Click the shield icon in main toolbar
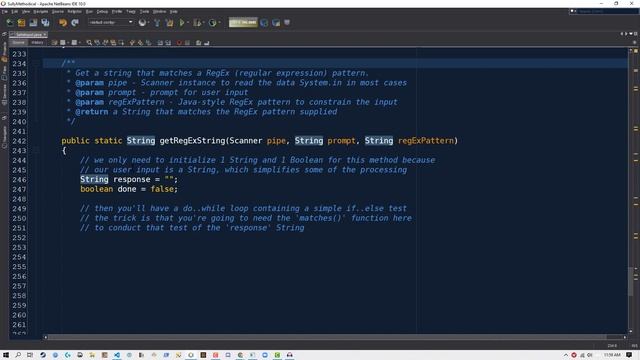The width and height of the screenshot is (640, 360). tap(287, 23)
